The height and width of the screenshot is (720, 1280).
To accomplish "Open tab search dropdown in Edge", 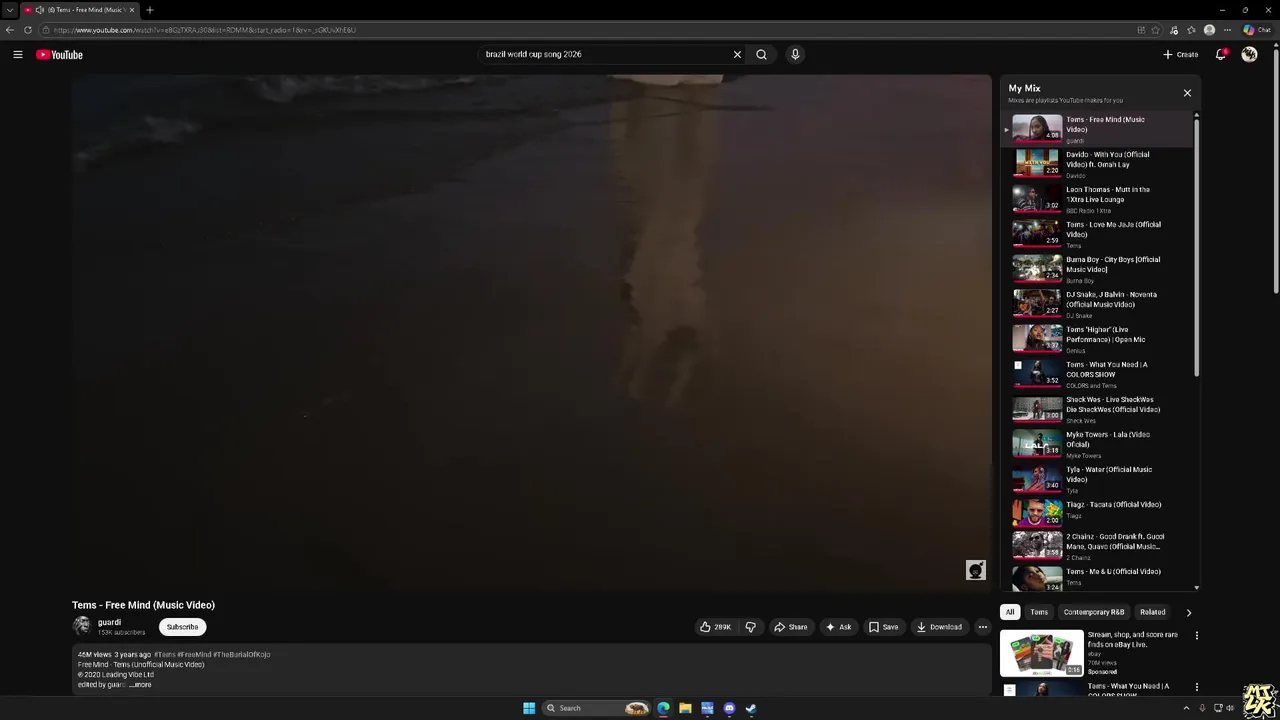I will pyautogui.click(x=10, y=10).
